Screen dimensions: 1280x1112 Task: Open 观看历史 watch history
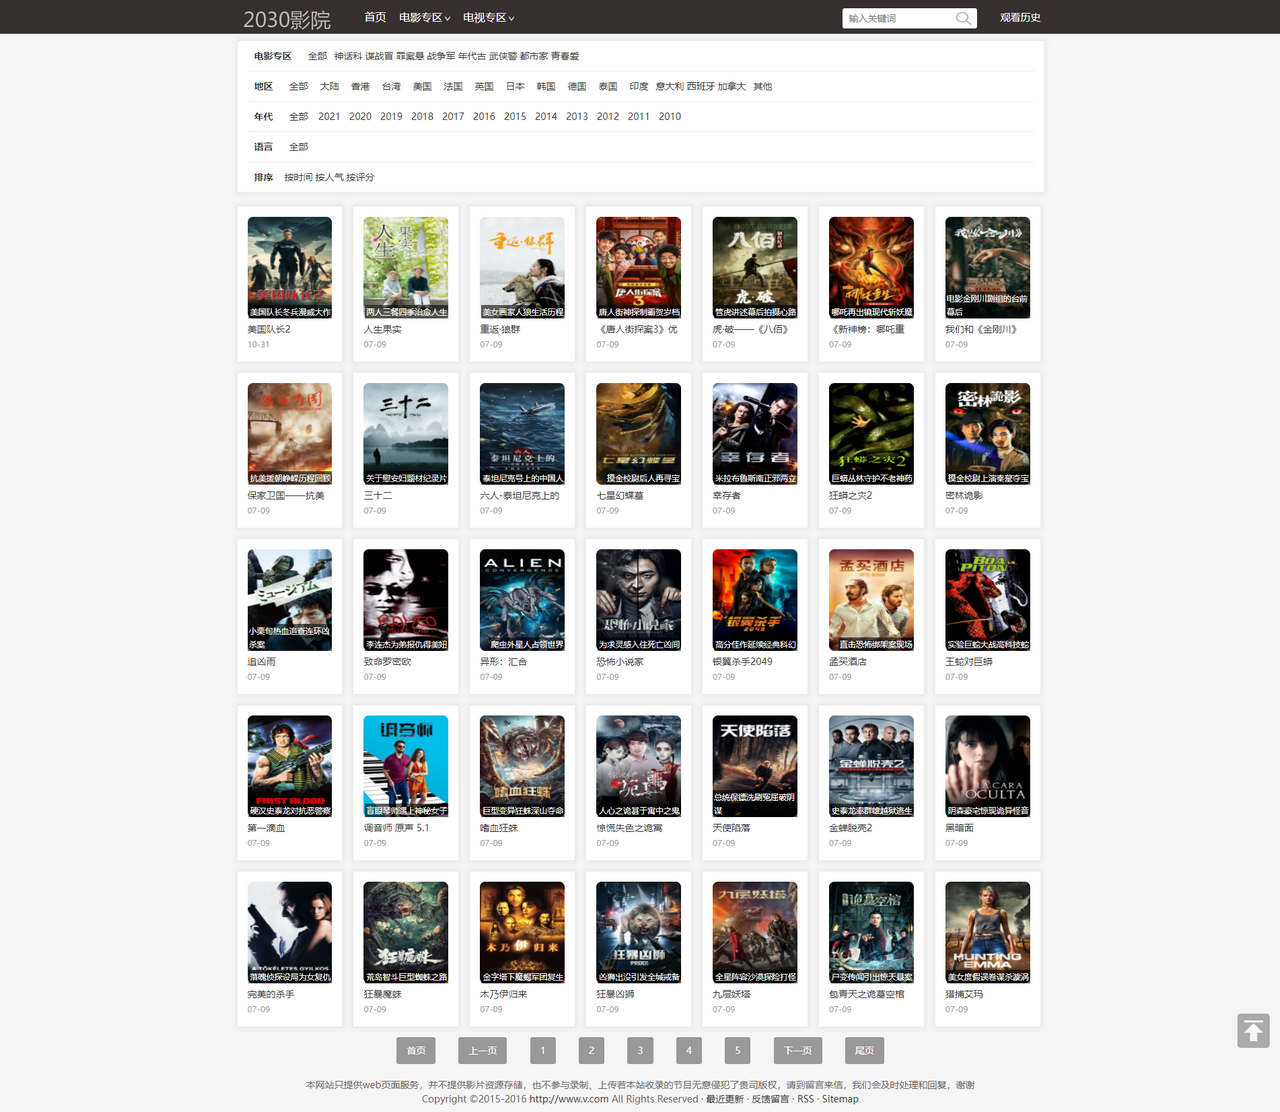pos(1020,18)
